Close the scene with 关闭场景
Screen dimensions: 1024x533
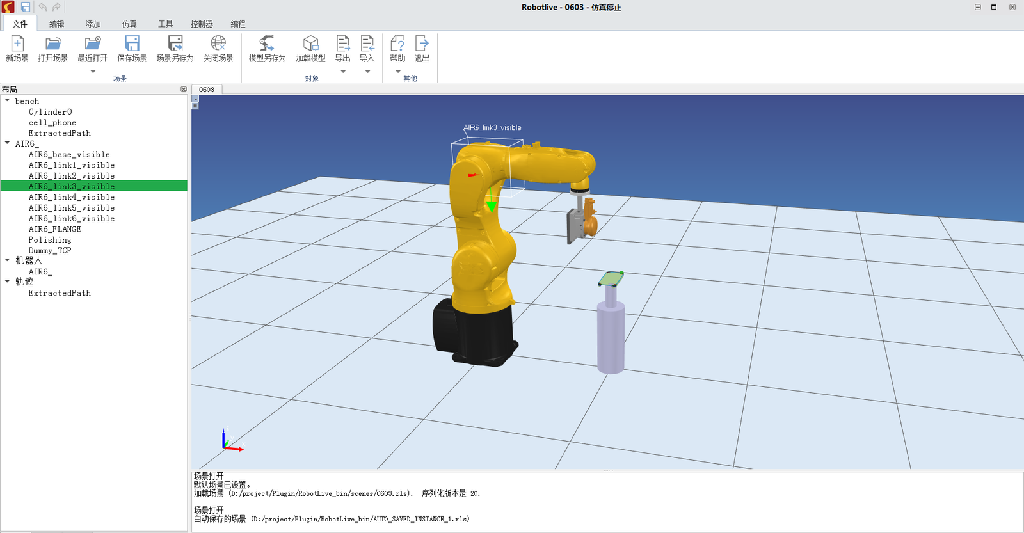point(218,46)
